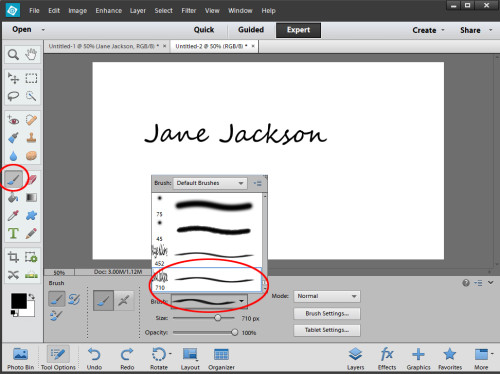This screenshot has width=500, height=374.
Task: Select the Zoom tool
Action: (13, 54)
